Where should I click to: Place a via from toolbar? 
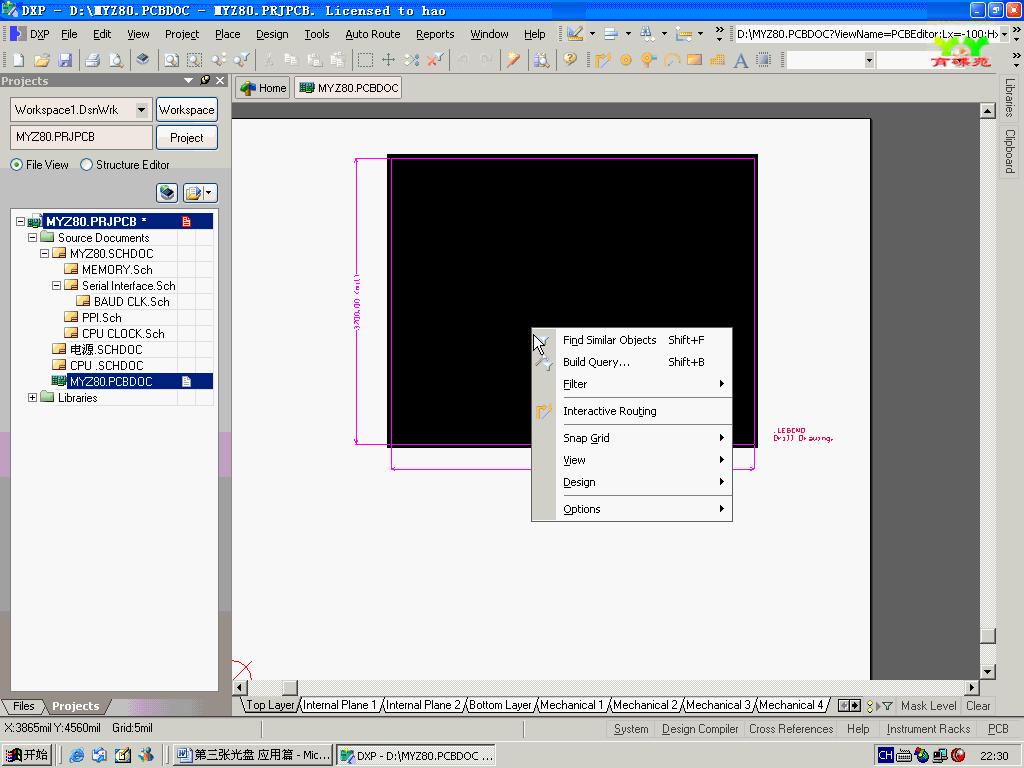point(648,60)
